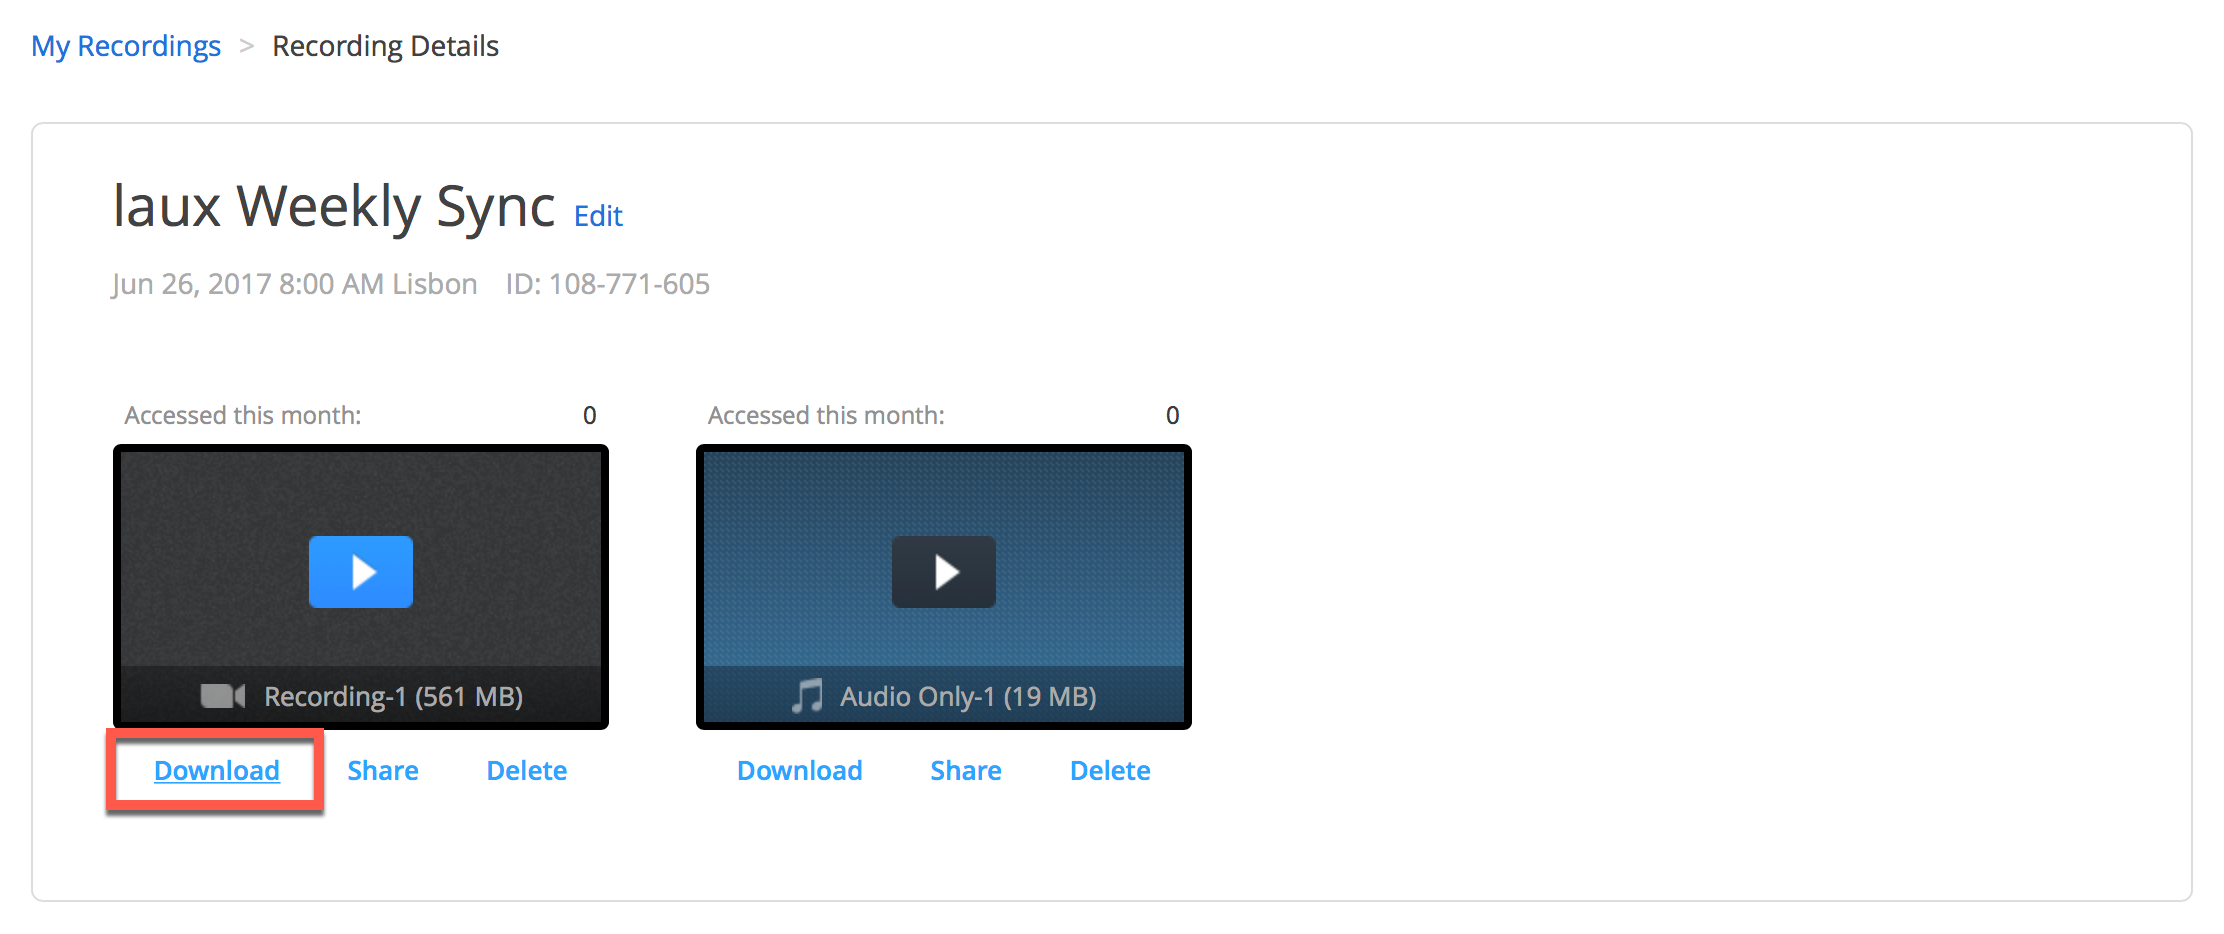Download the Recording-1 video file
Screen dimensions: 2224x934
pyautogui.click(x=216, y=770)
